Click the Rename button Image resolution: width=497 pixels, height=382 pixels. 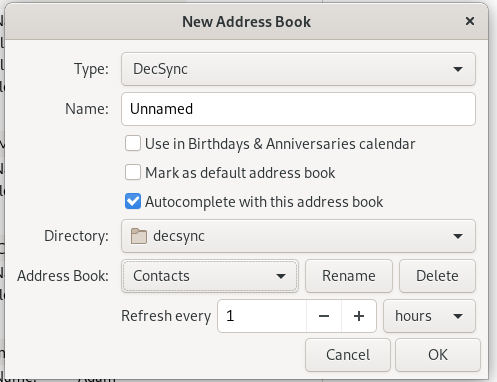tap(349, 276)
